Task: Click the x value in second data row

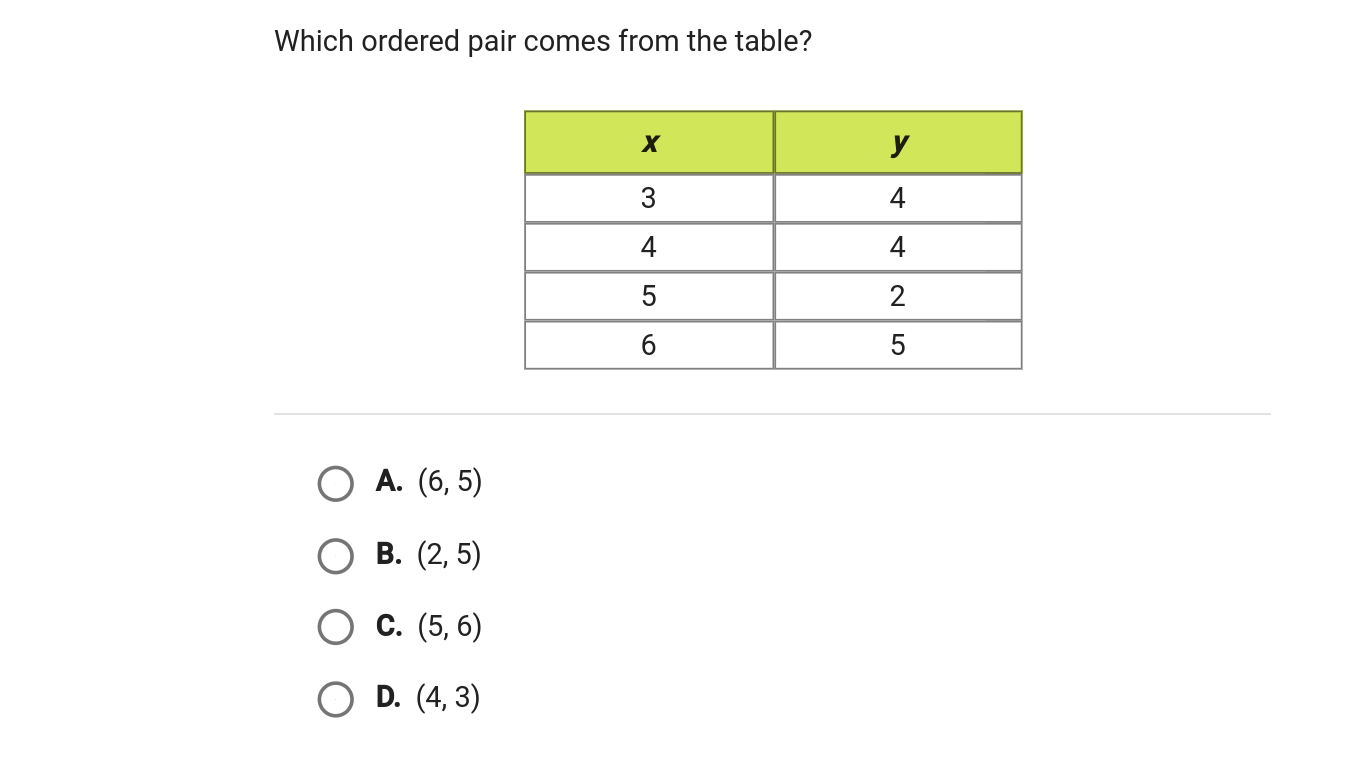Action: [649, 247]
